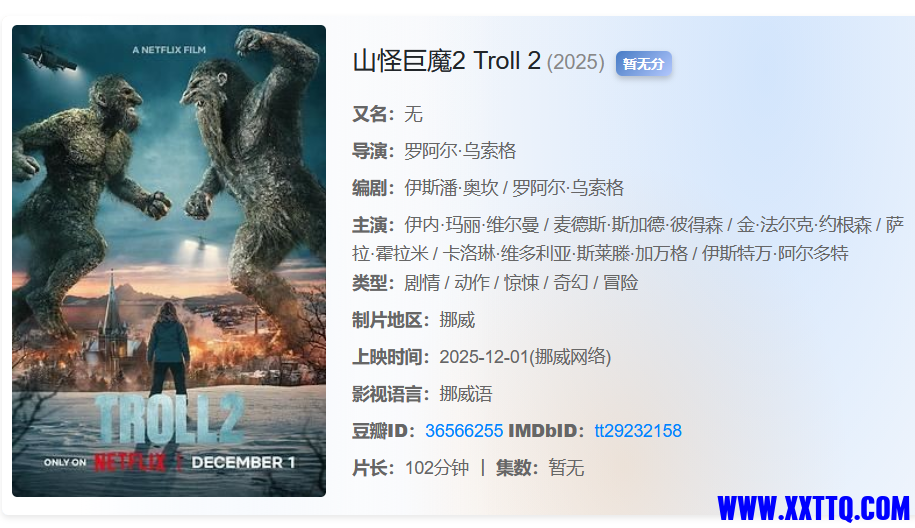Click the Troll 2 movie poster thumbnail
915x528 pixels.
(169, 261)
